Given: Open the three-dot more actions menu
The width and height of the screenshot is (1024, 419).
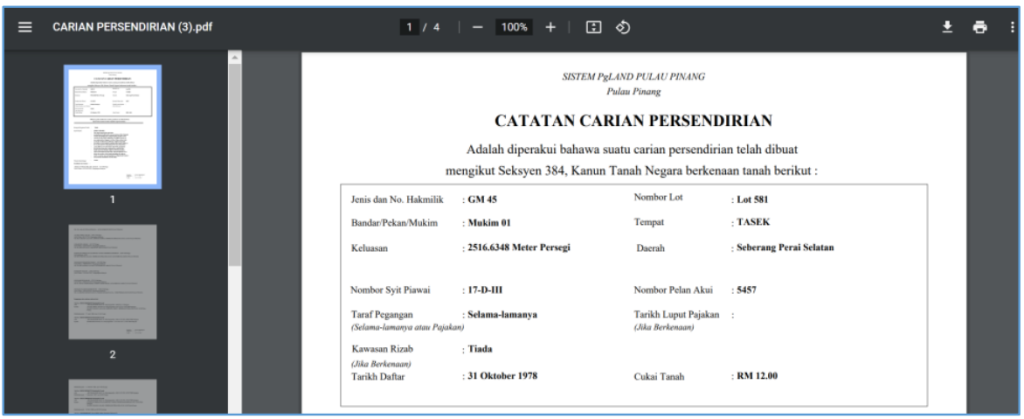Looking at the screenshot, I should point(1011,27).
